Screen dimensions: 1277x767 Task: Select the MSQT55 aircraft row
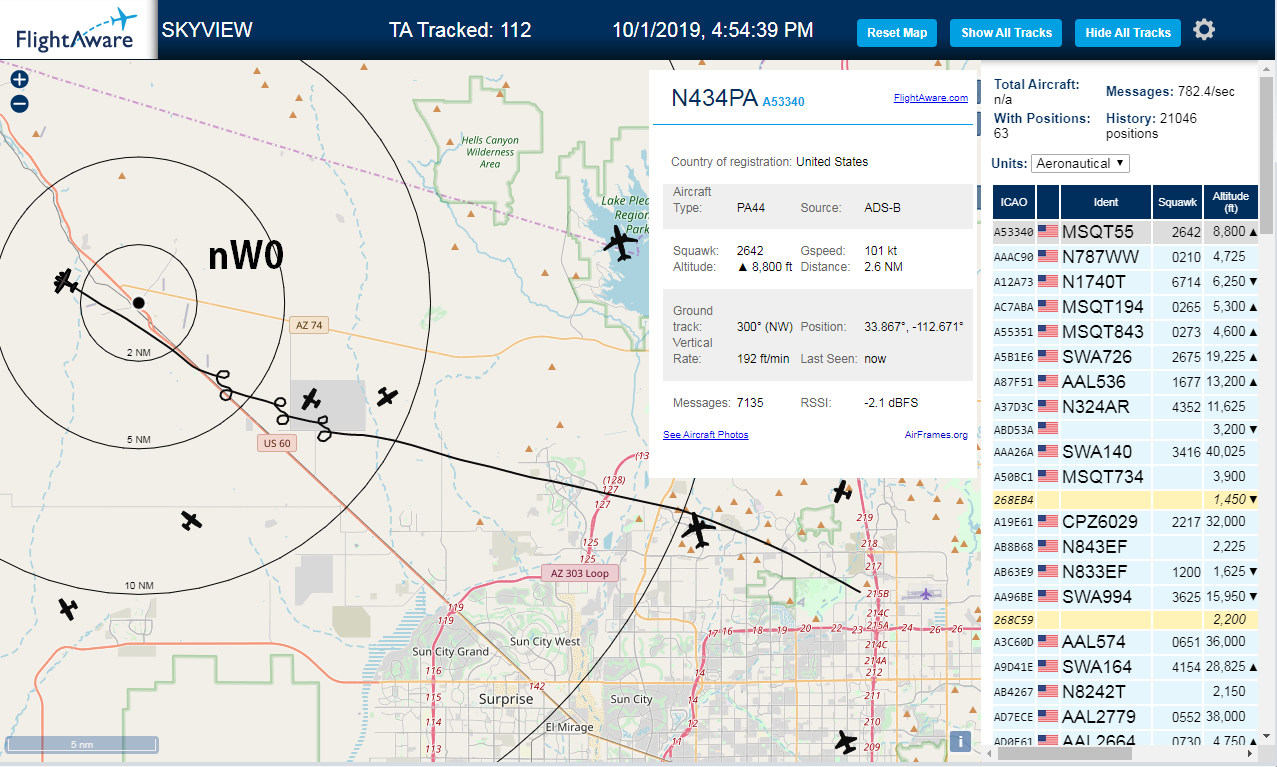(1126, 232)
